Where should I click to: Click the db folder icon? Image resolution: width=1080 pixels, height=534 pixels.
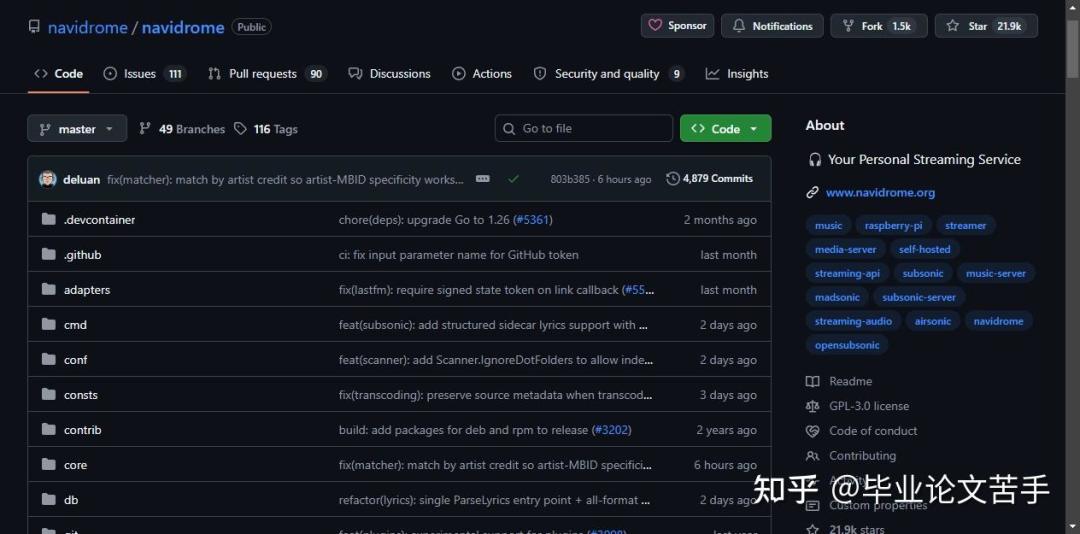pyautogui.click(x=48, y=500)
